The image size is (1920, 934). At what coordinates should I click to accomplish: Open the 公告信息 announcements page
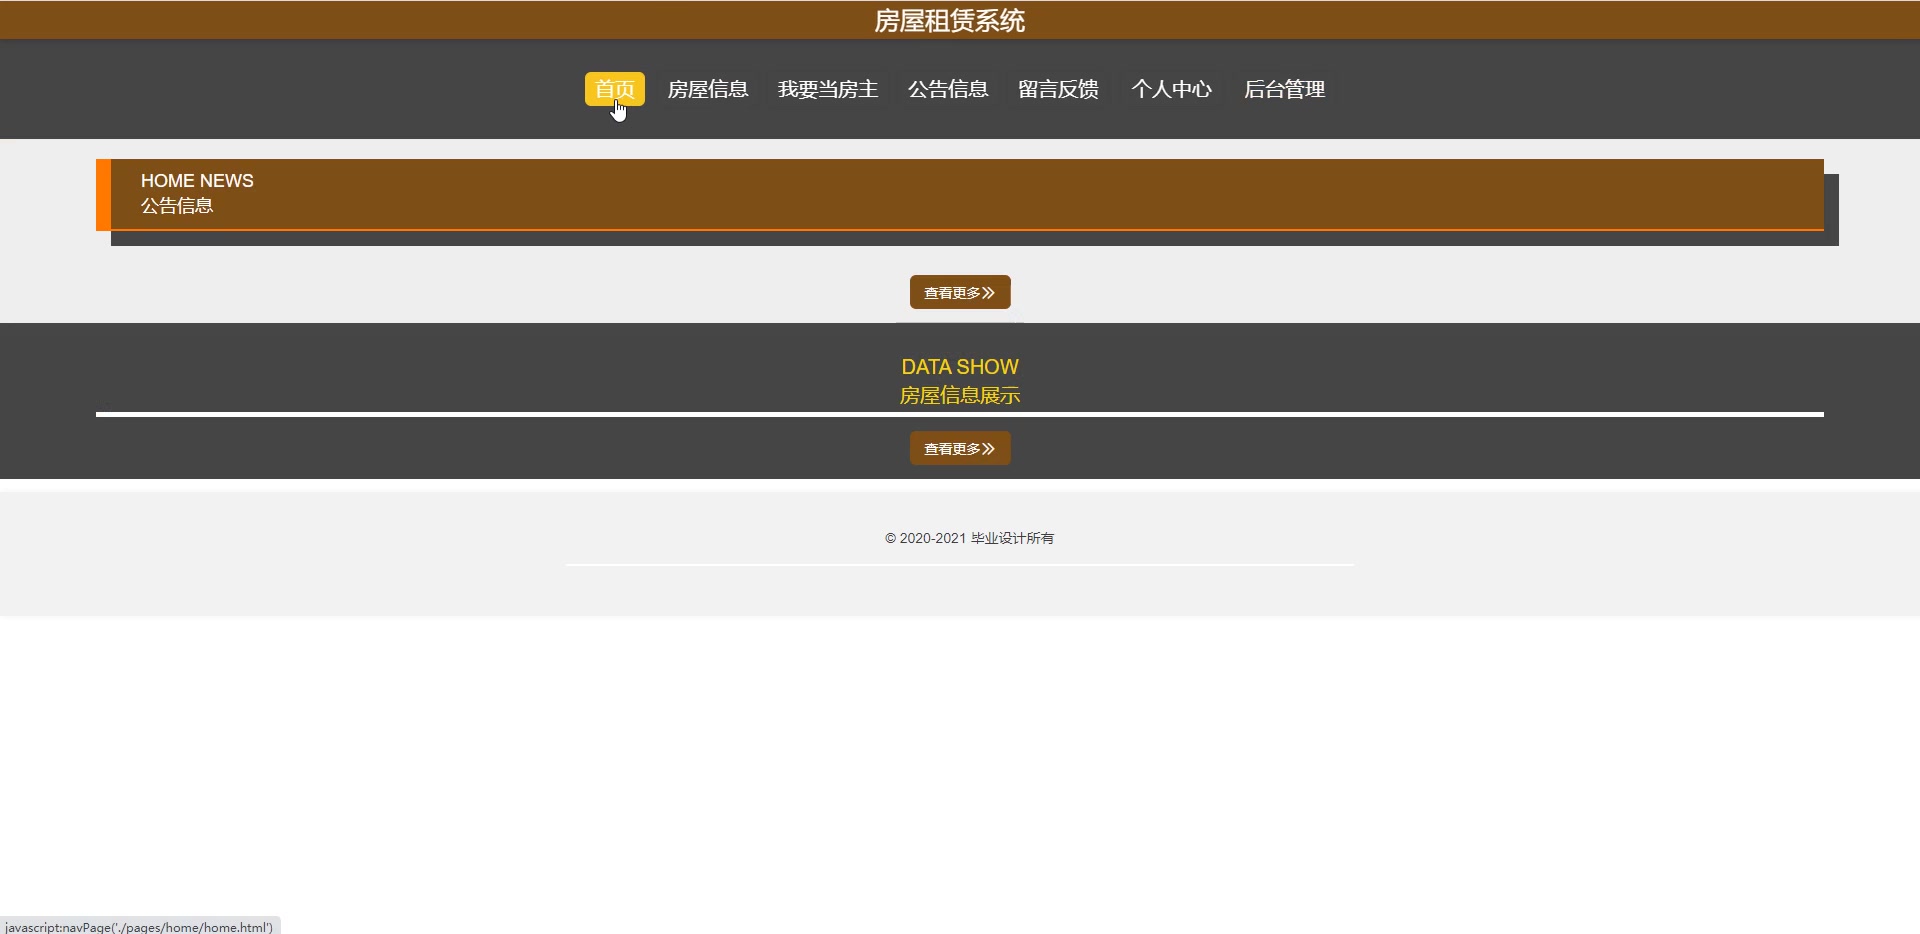[x=947, y=89]
